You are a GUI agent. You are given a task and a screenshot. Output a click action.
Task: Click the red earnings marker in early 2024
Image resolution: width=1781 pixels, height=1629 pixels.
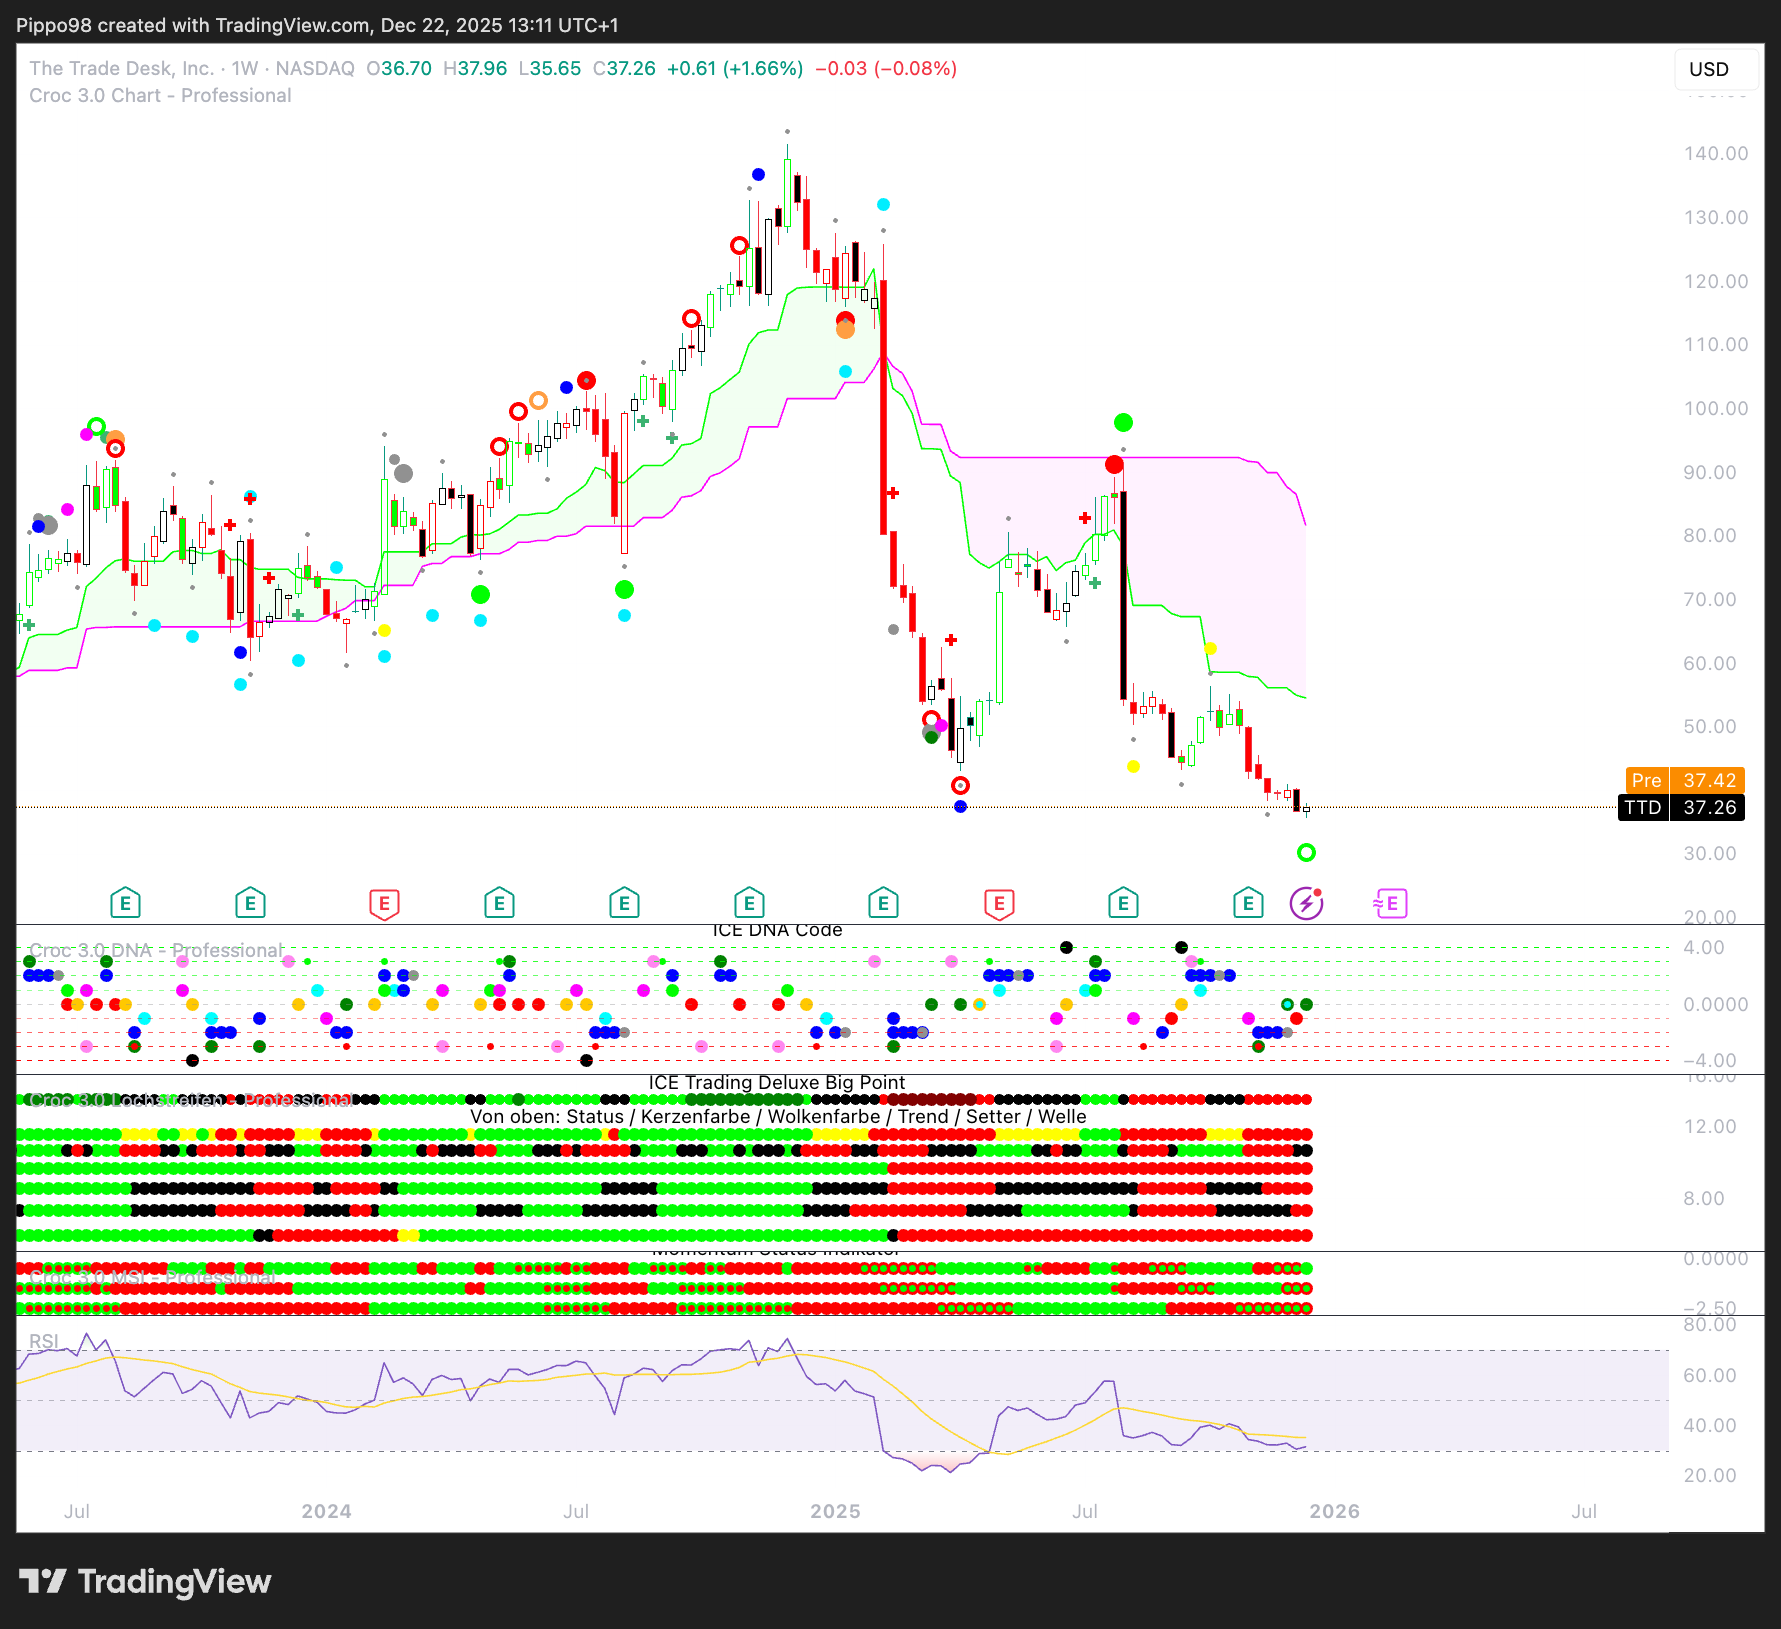[x=384, y=904]
